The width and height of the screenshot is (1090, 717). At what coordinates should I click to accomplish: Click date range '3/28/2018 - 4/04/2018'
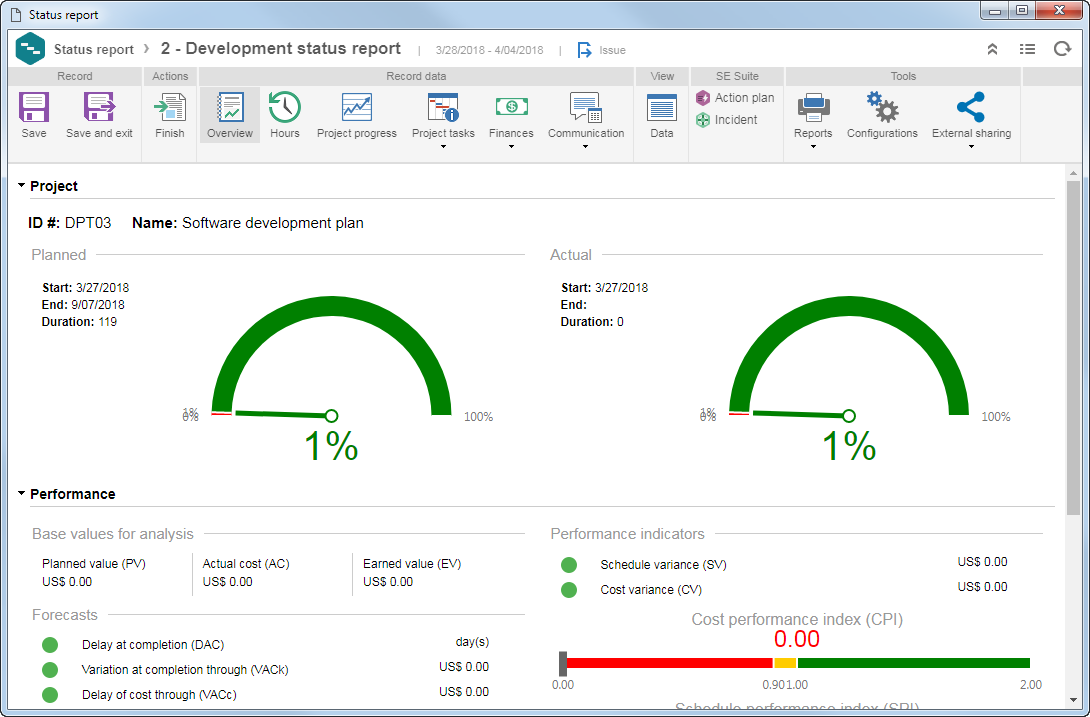[x=489, y=50]
